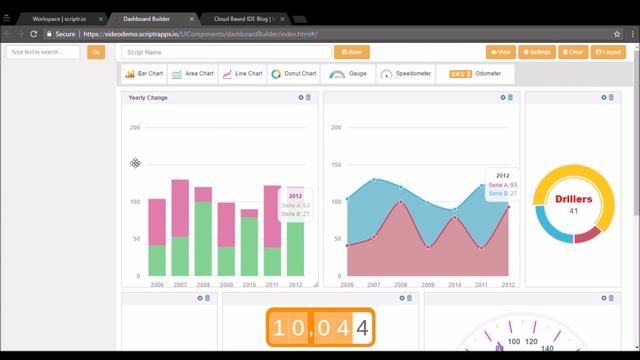Delete the empty bottom-left panel
Image resolution: width=640 pixels, height=360 pixels.
[207, 298]
